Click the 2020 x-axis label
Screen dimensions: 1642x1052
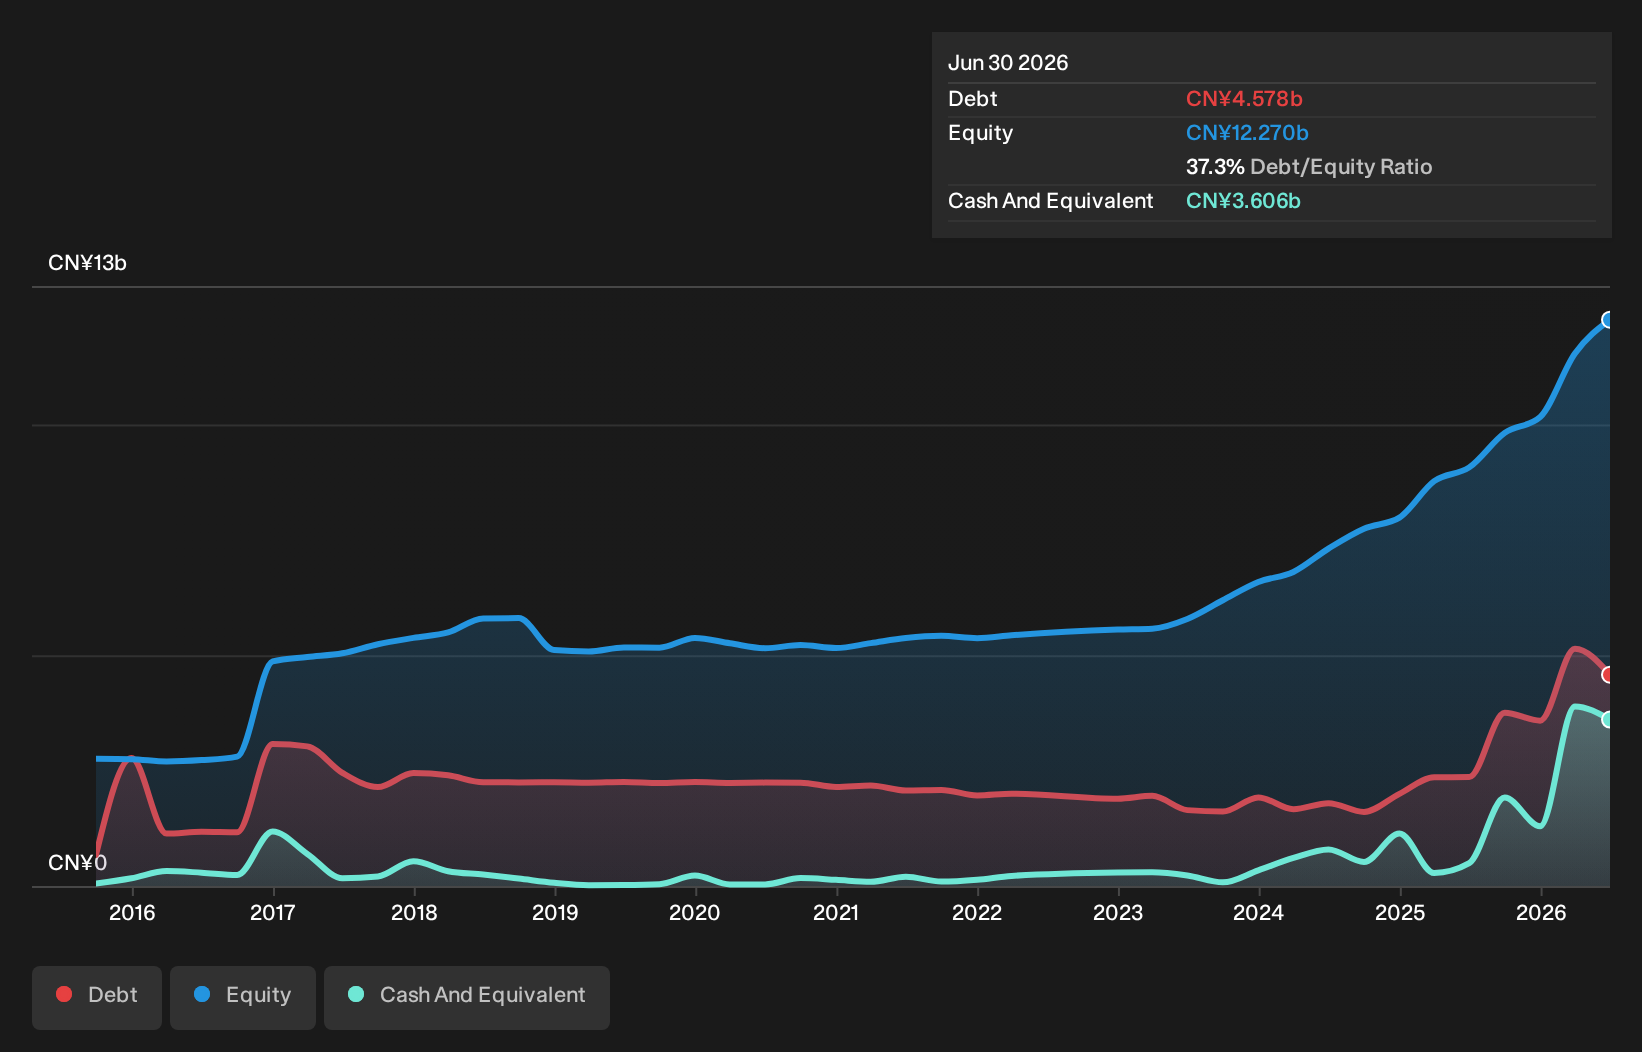coord(695,912)
